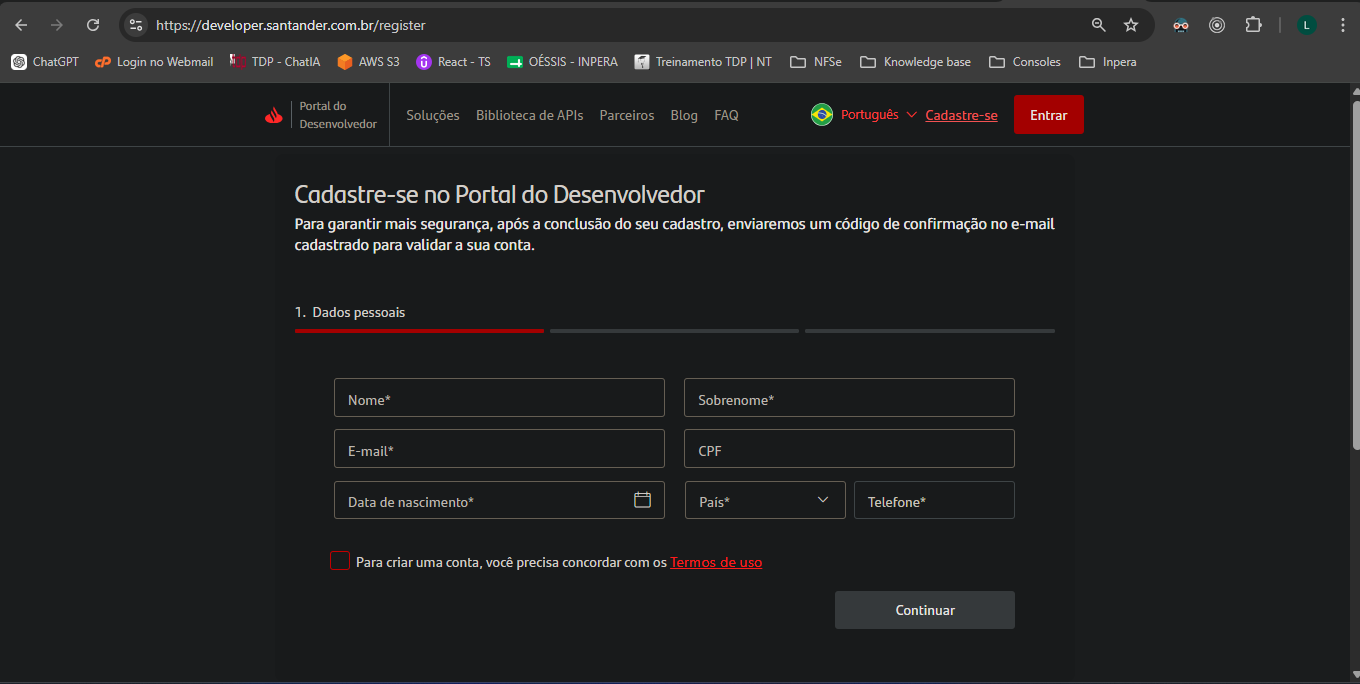Open the Blog page
1360x684 pixels.
(x=684, y=115)
